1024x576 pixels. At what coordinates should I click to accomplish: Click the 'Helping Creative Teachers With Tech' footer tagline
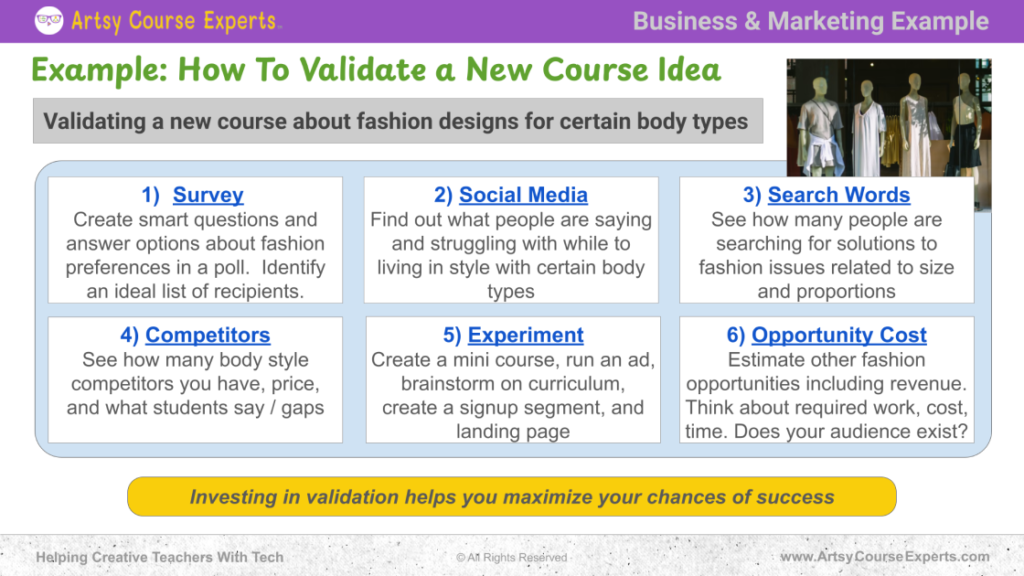click(x=159, y=557)
